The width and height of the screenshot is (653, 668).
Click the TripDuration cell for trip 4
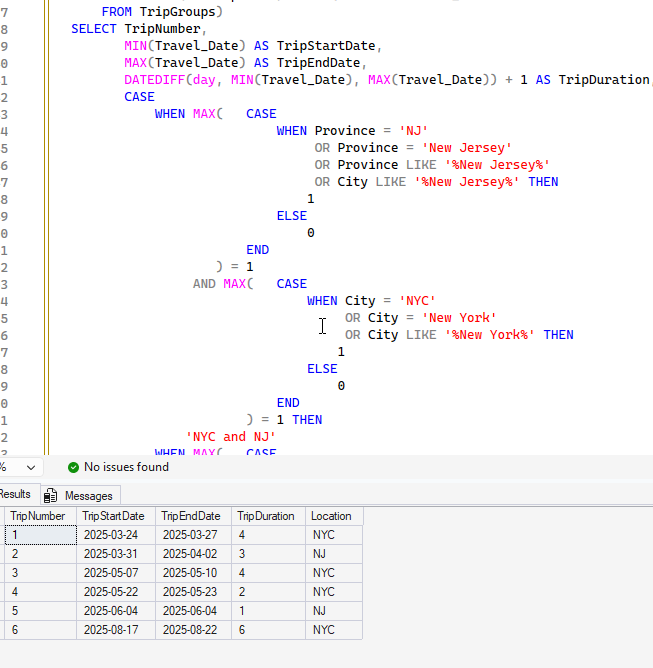tap(266, 592)
